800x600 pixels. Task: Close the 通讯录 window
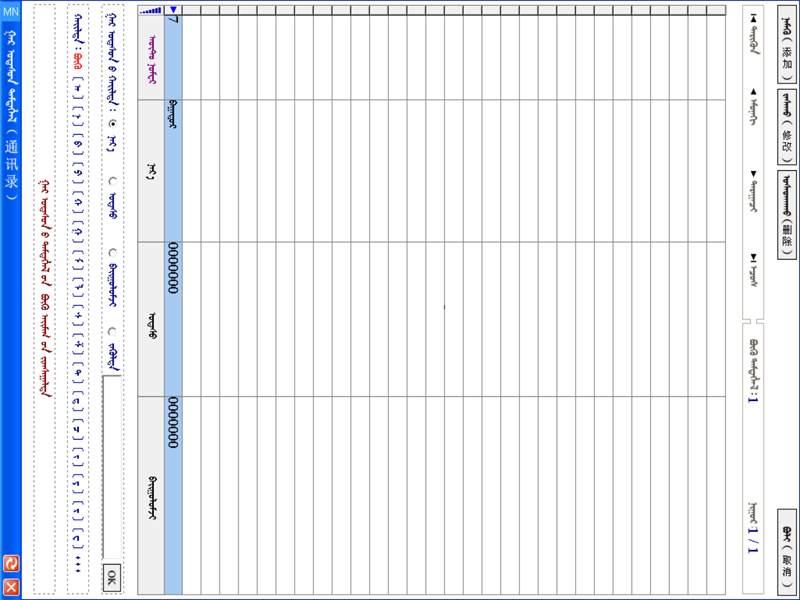(x=11, y=587)
